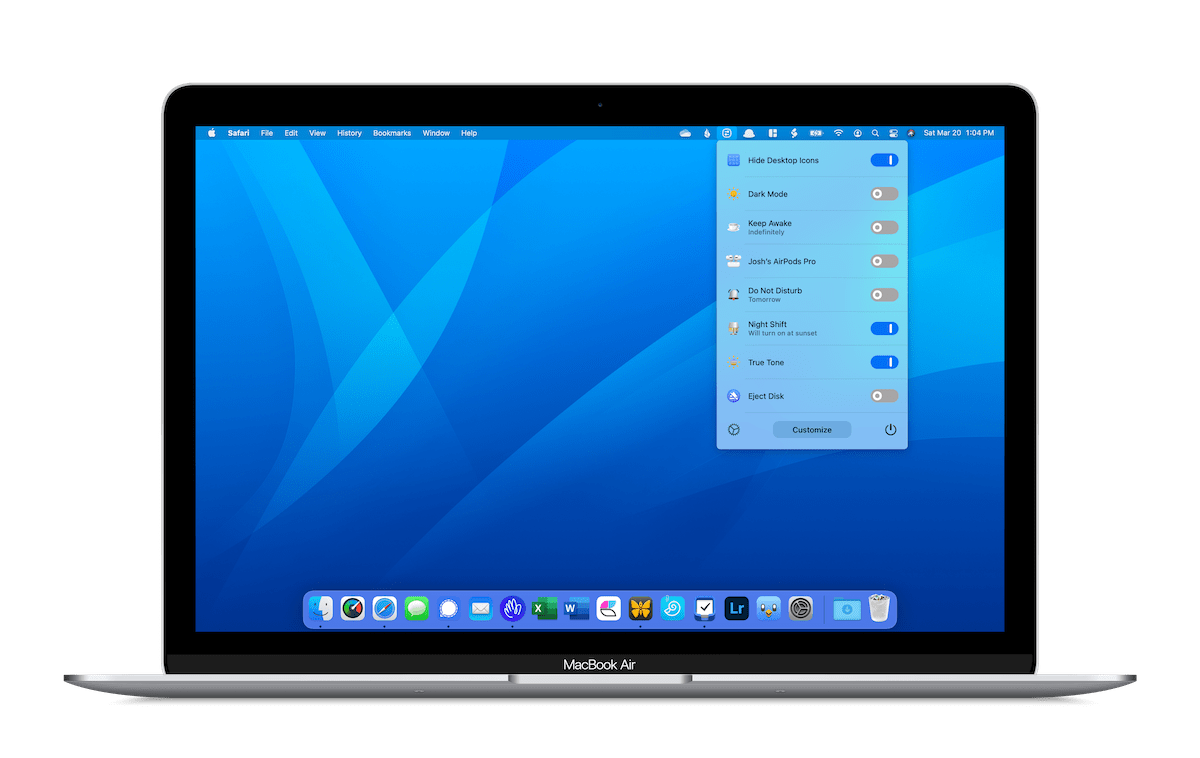Click the date and time in menu bar
This screenshot has width=1200, height=758.
click(959, 133)
